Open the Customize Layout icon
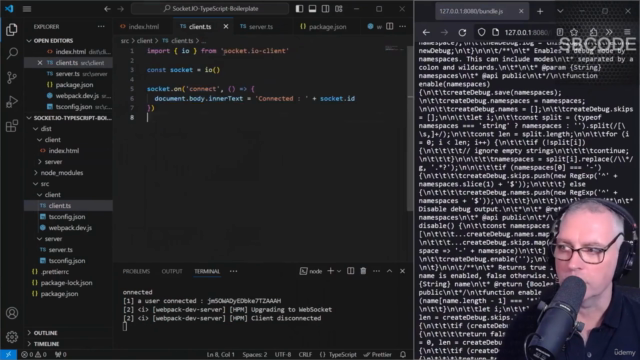The height and width of the screenshot is (360, 640). point(339,9)
